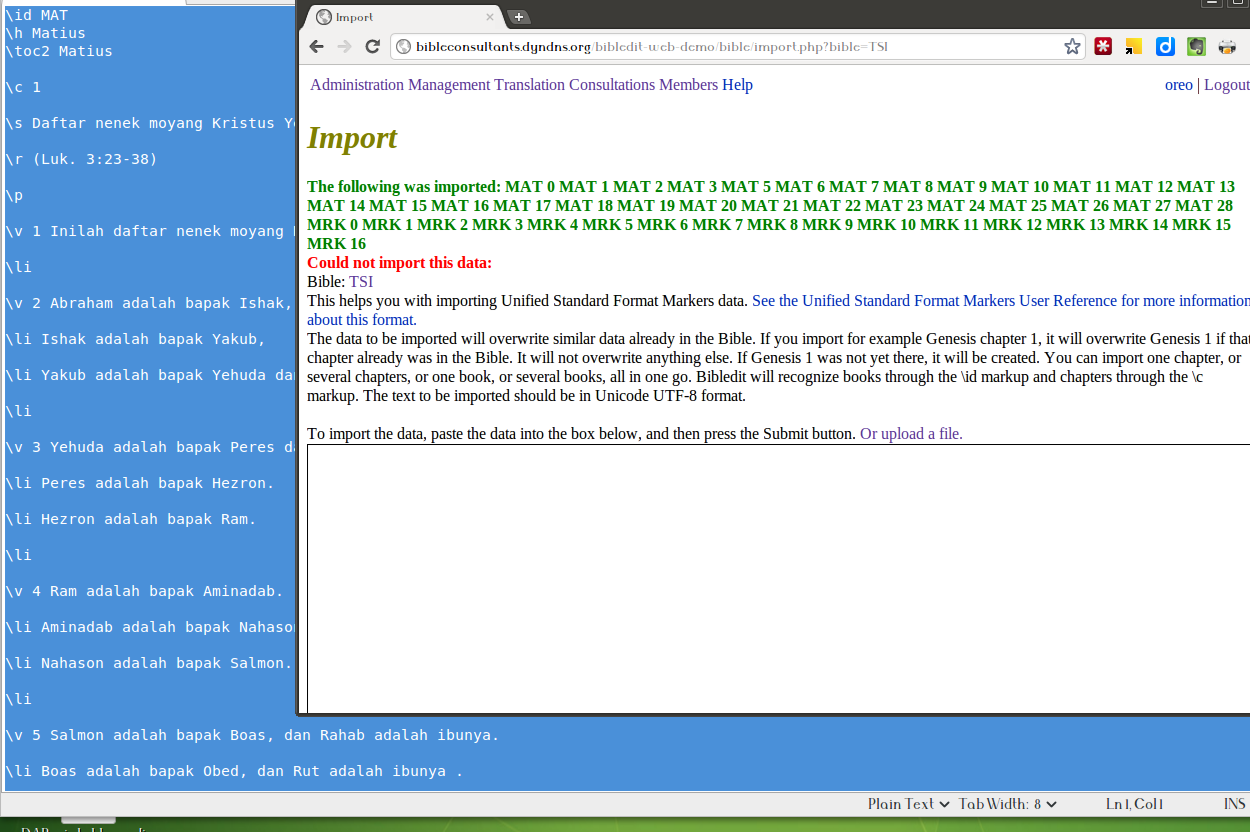
Task: Click the '\li Hezron adalah bapak Ram.' line
Action: 131,519
